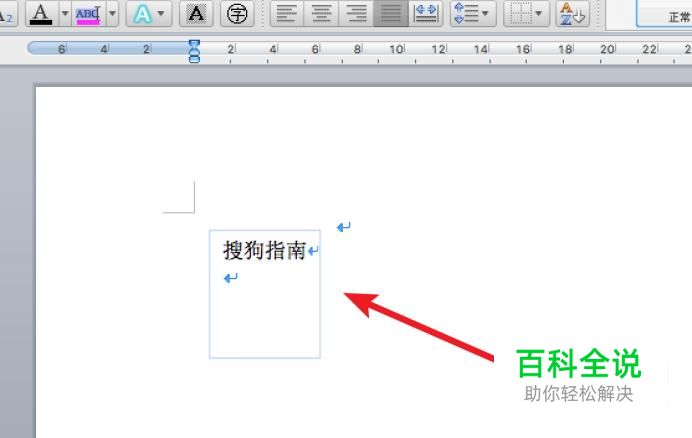This screenshot has height=438, width=692.
Task: Place cursor on empty second line in text box
Action: tap(231, 278)
